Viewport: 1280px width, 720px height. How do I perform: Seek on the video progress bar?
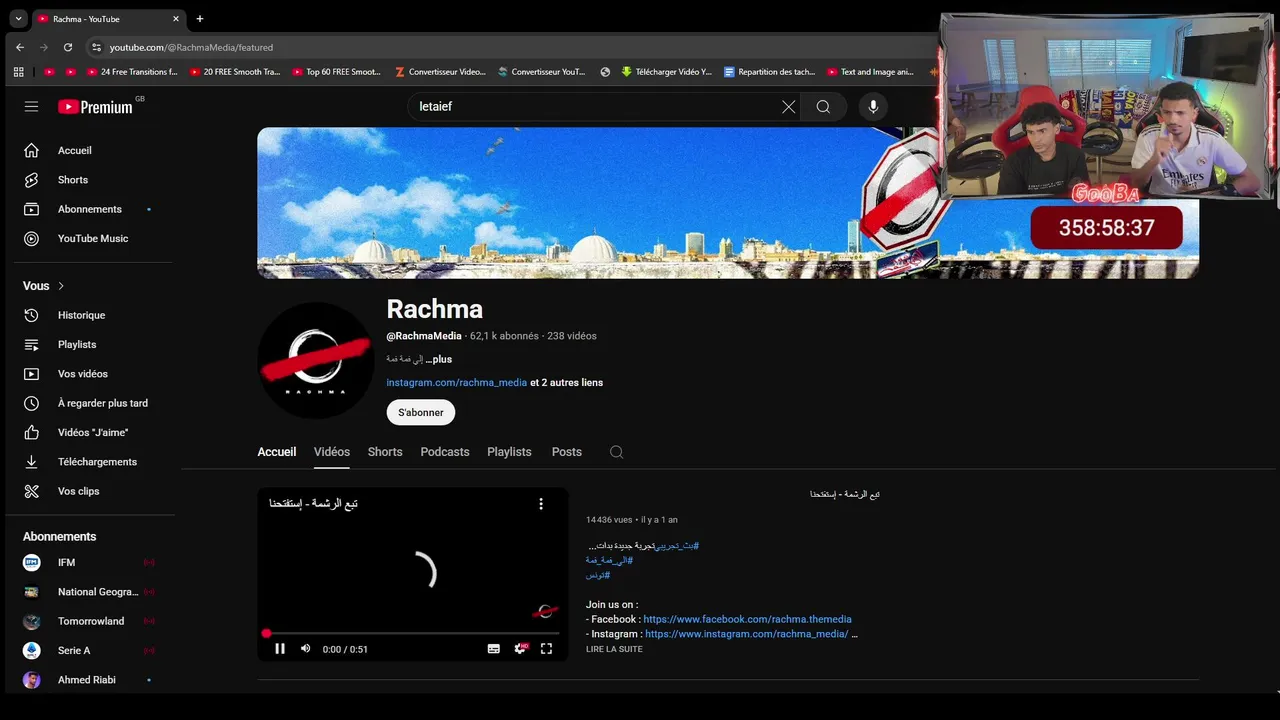[412, 633]
